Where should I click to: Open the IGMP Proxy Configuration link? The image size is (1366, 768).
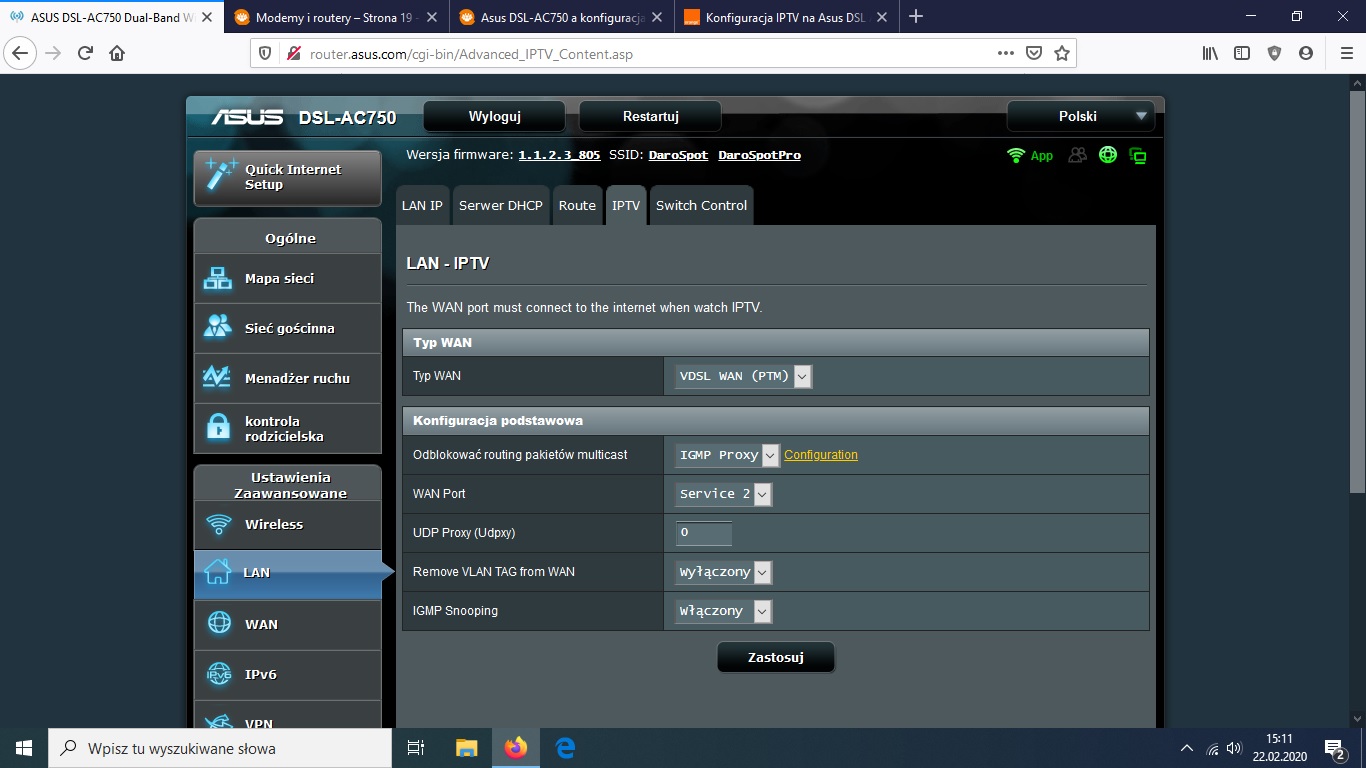(820, 455)
